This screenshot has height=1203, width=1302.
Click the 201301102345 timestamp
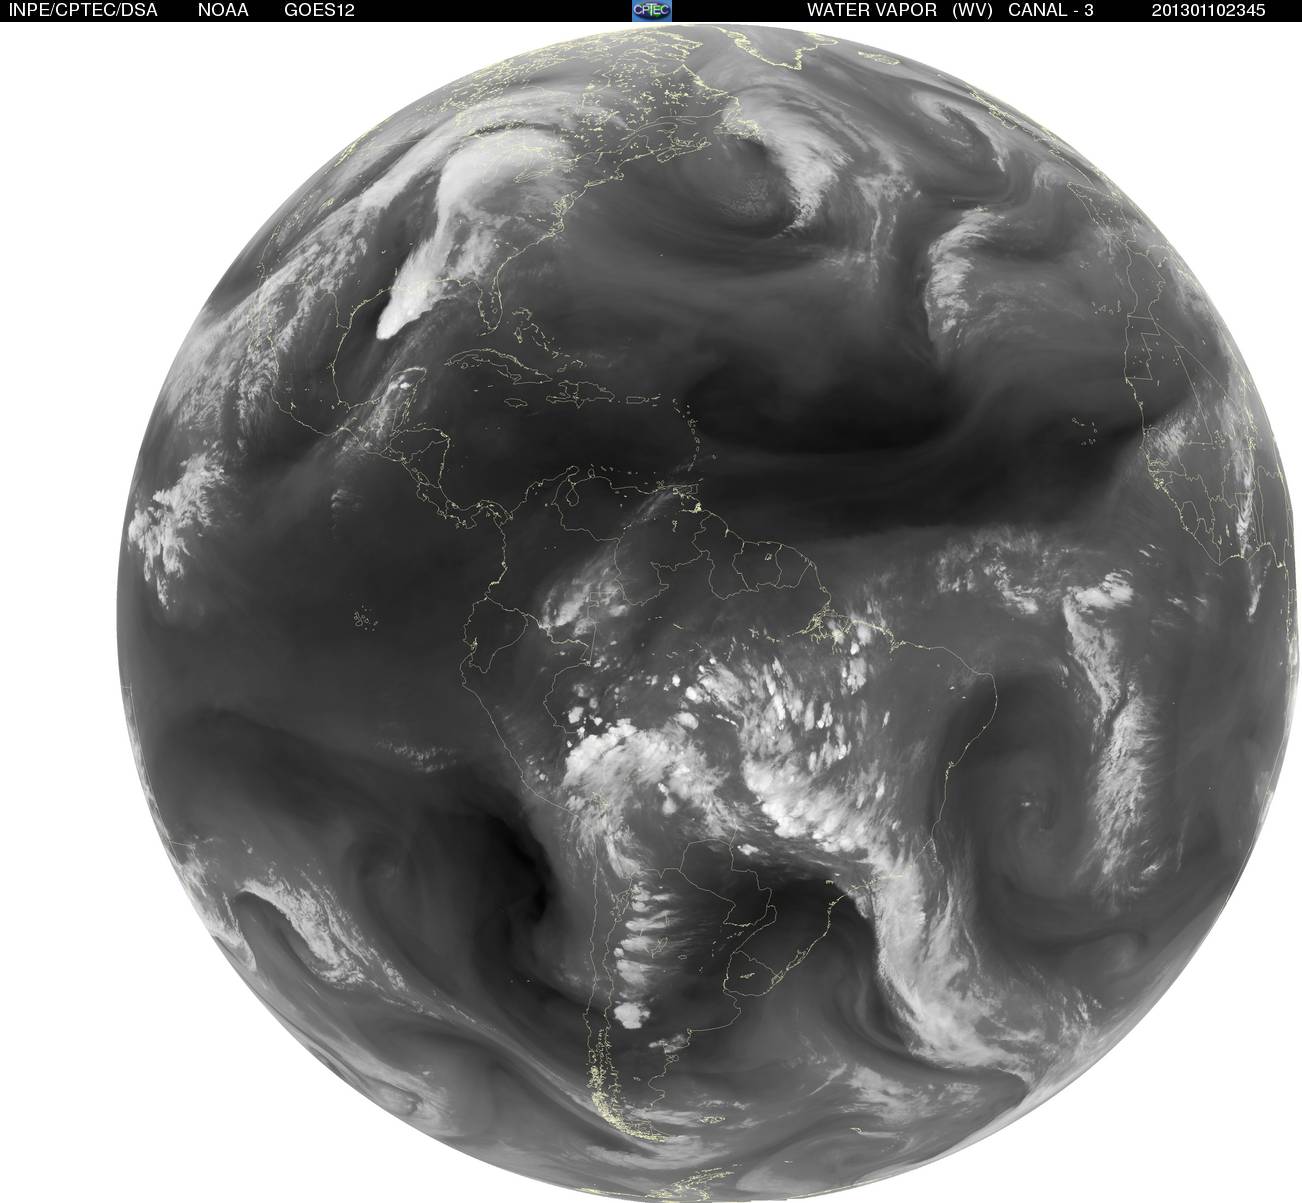[1208, 10]
